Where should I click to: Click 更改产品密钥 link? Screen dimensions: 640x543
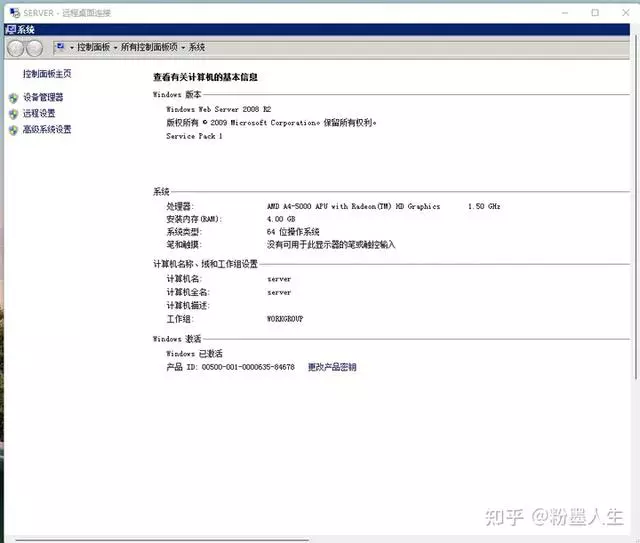pos(332,367)
